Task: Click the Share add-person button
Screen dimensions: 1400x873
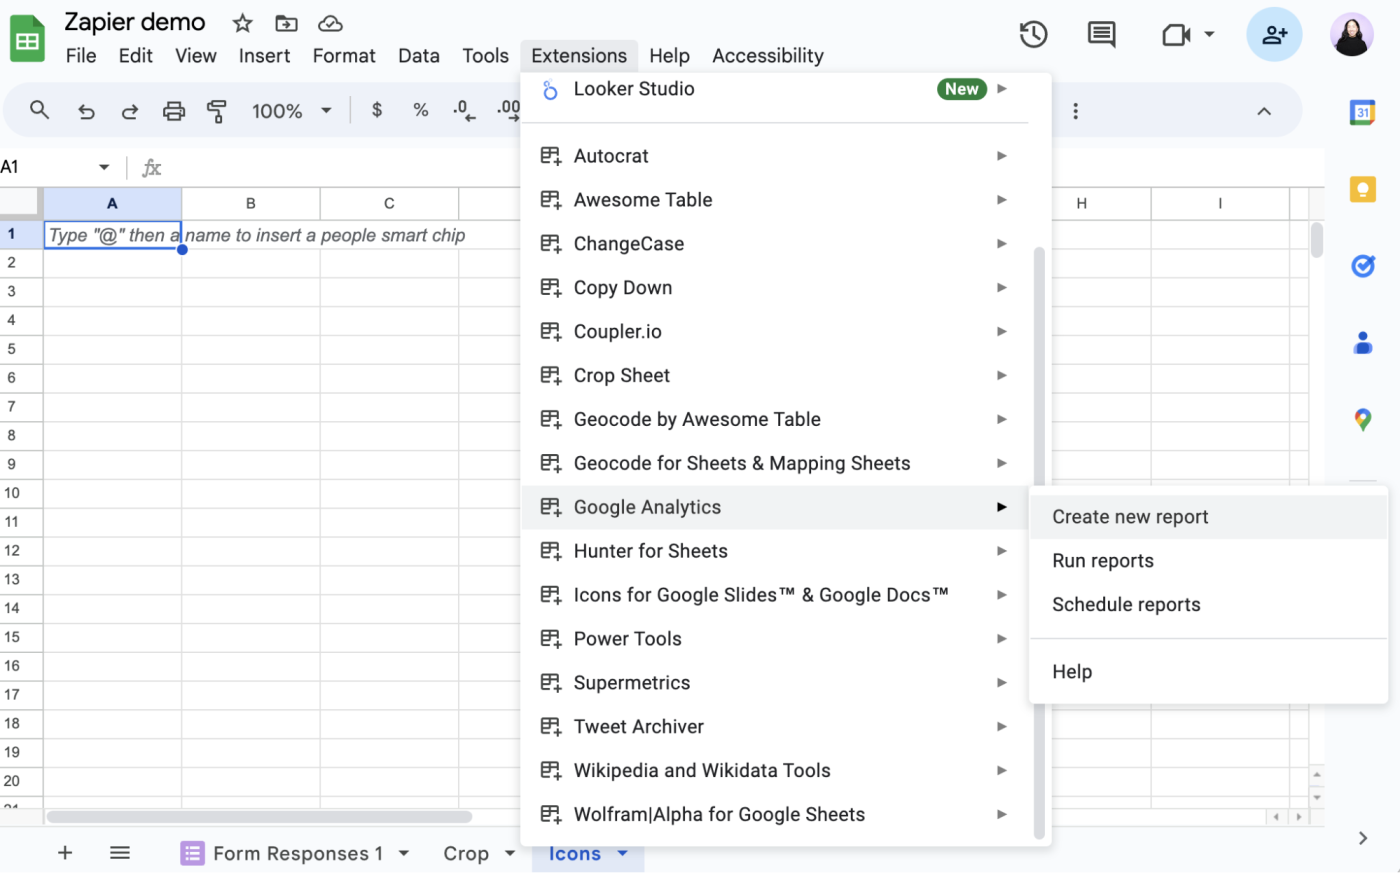Action: (1274, 35)
